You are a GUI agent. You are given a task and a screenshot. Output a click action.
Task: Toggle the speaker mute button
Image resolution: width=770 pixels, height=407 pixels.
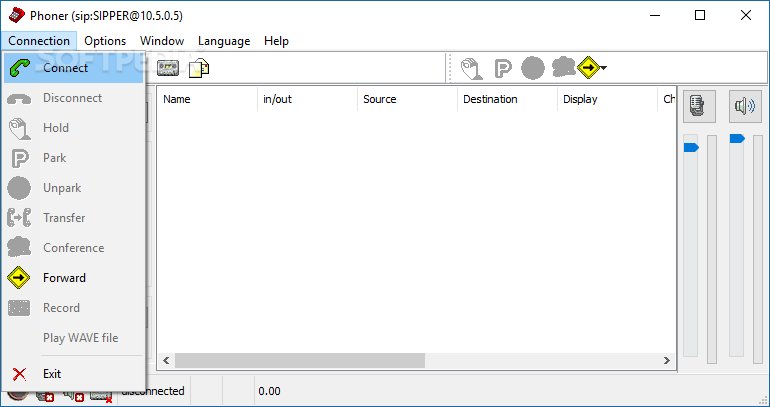click(745, 106)
